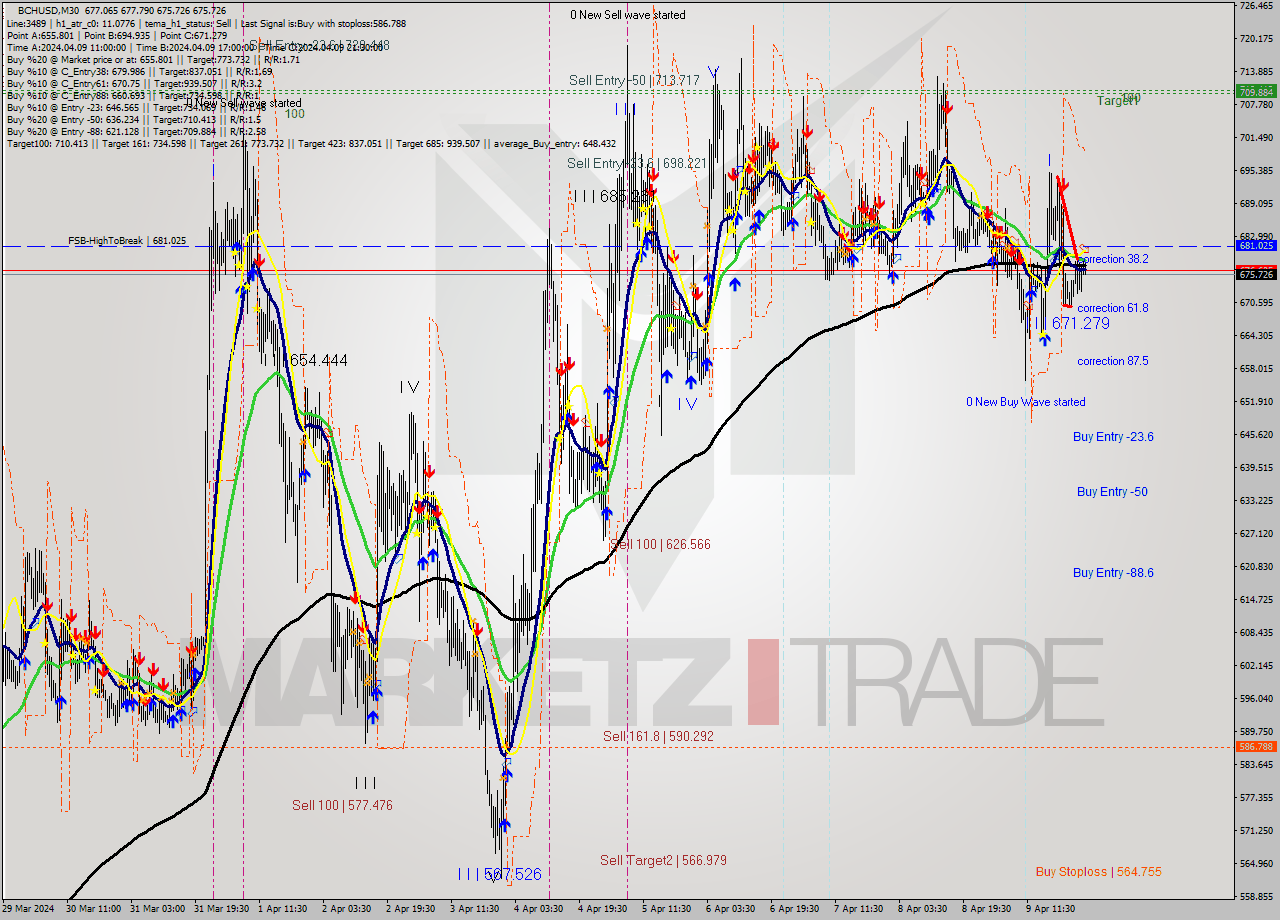Screen dimensions: 1280x920
Task: Click the 675.726 current price tag on axis
Action: click(1256, 274)
